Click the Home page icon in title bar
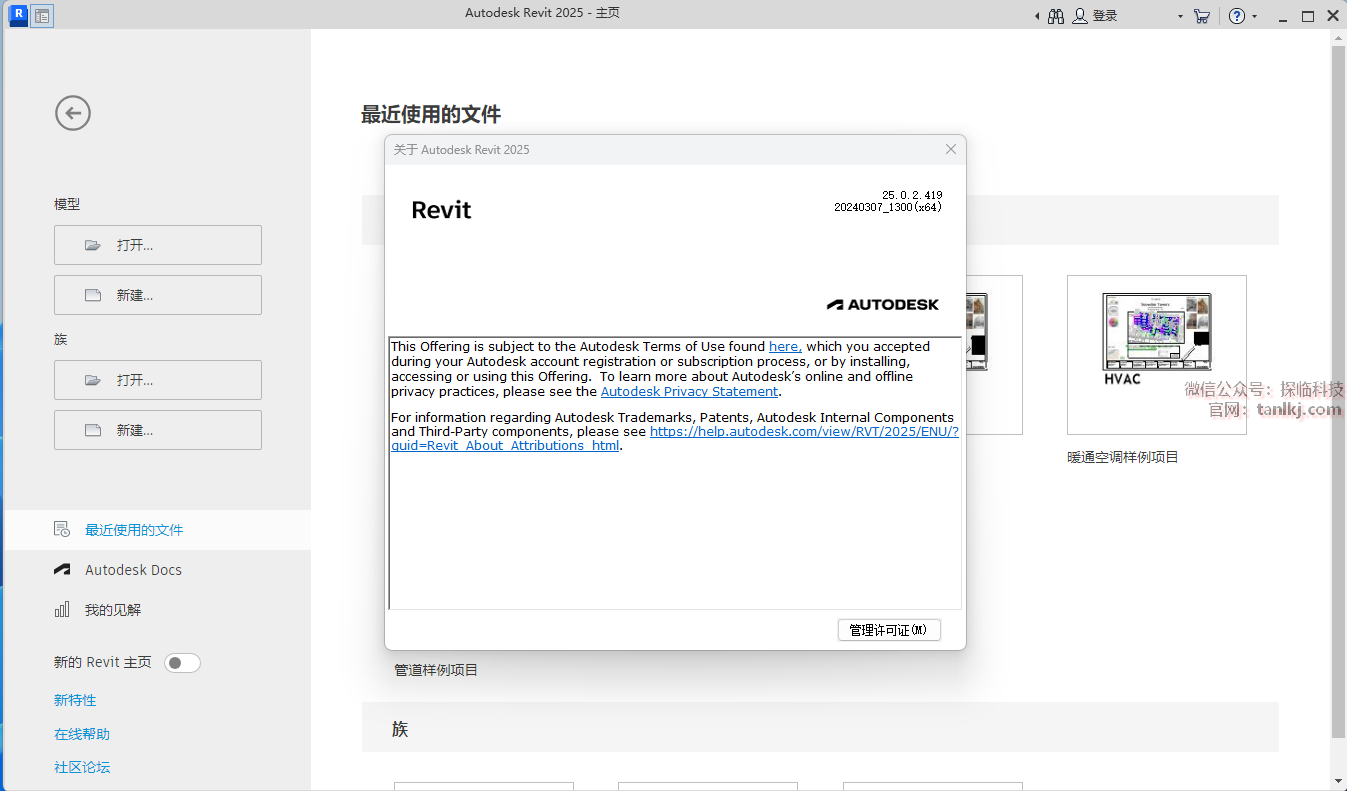1347x791 pixels. pyautogui.click(x=42, y=16)
